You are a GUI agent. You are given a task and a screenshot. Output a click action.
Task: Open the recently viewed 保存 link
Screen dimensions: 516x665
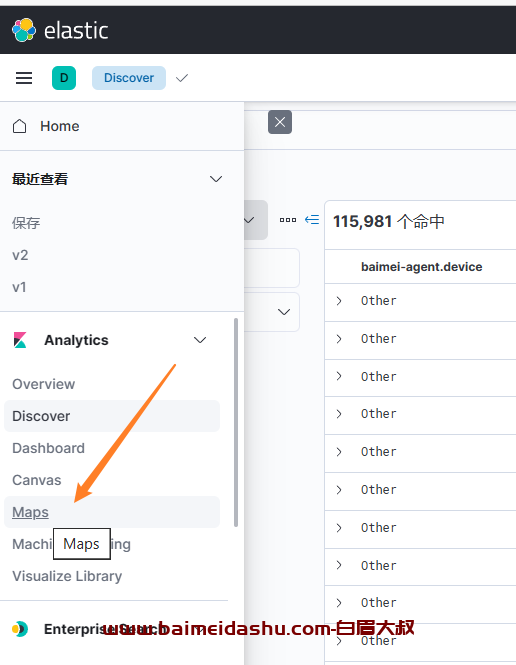pos(26,223)
